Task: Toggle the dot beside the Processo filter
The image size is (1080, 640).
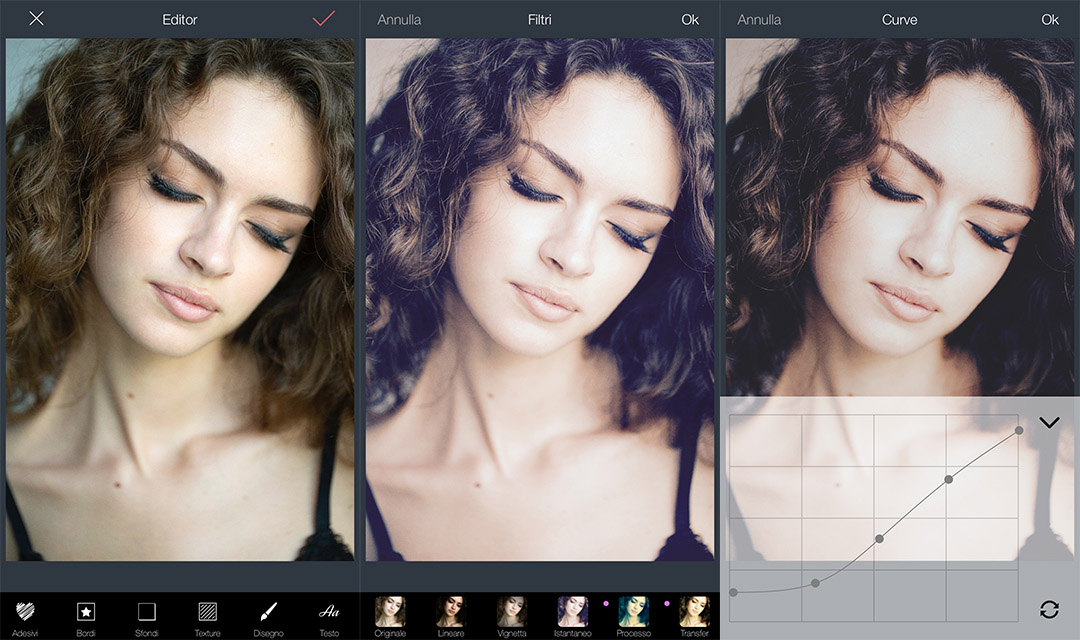Action: [x=665, y=603]
